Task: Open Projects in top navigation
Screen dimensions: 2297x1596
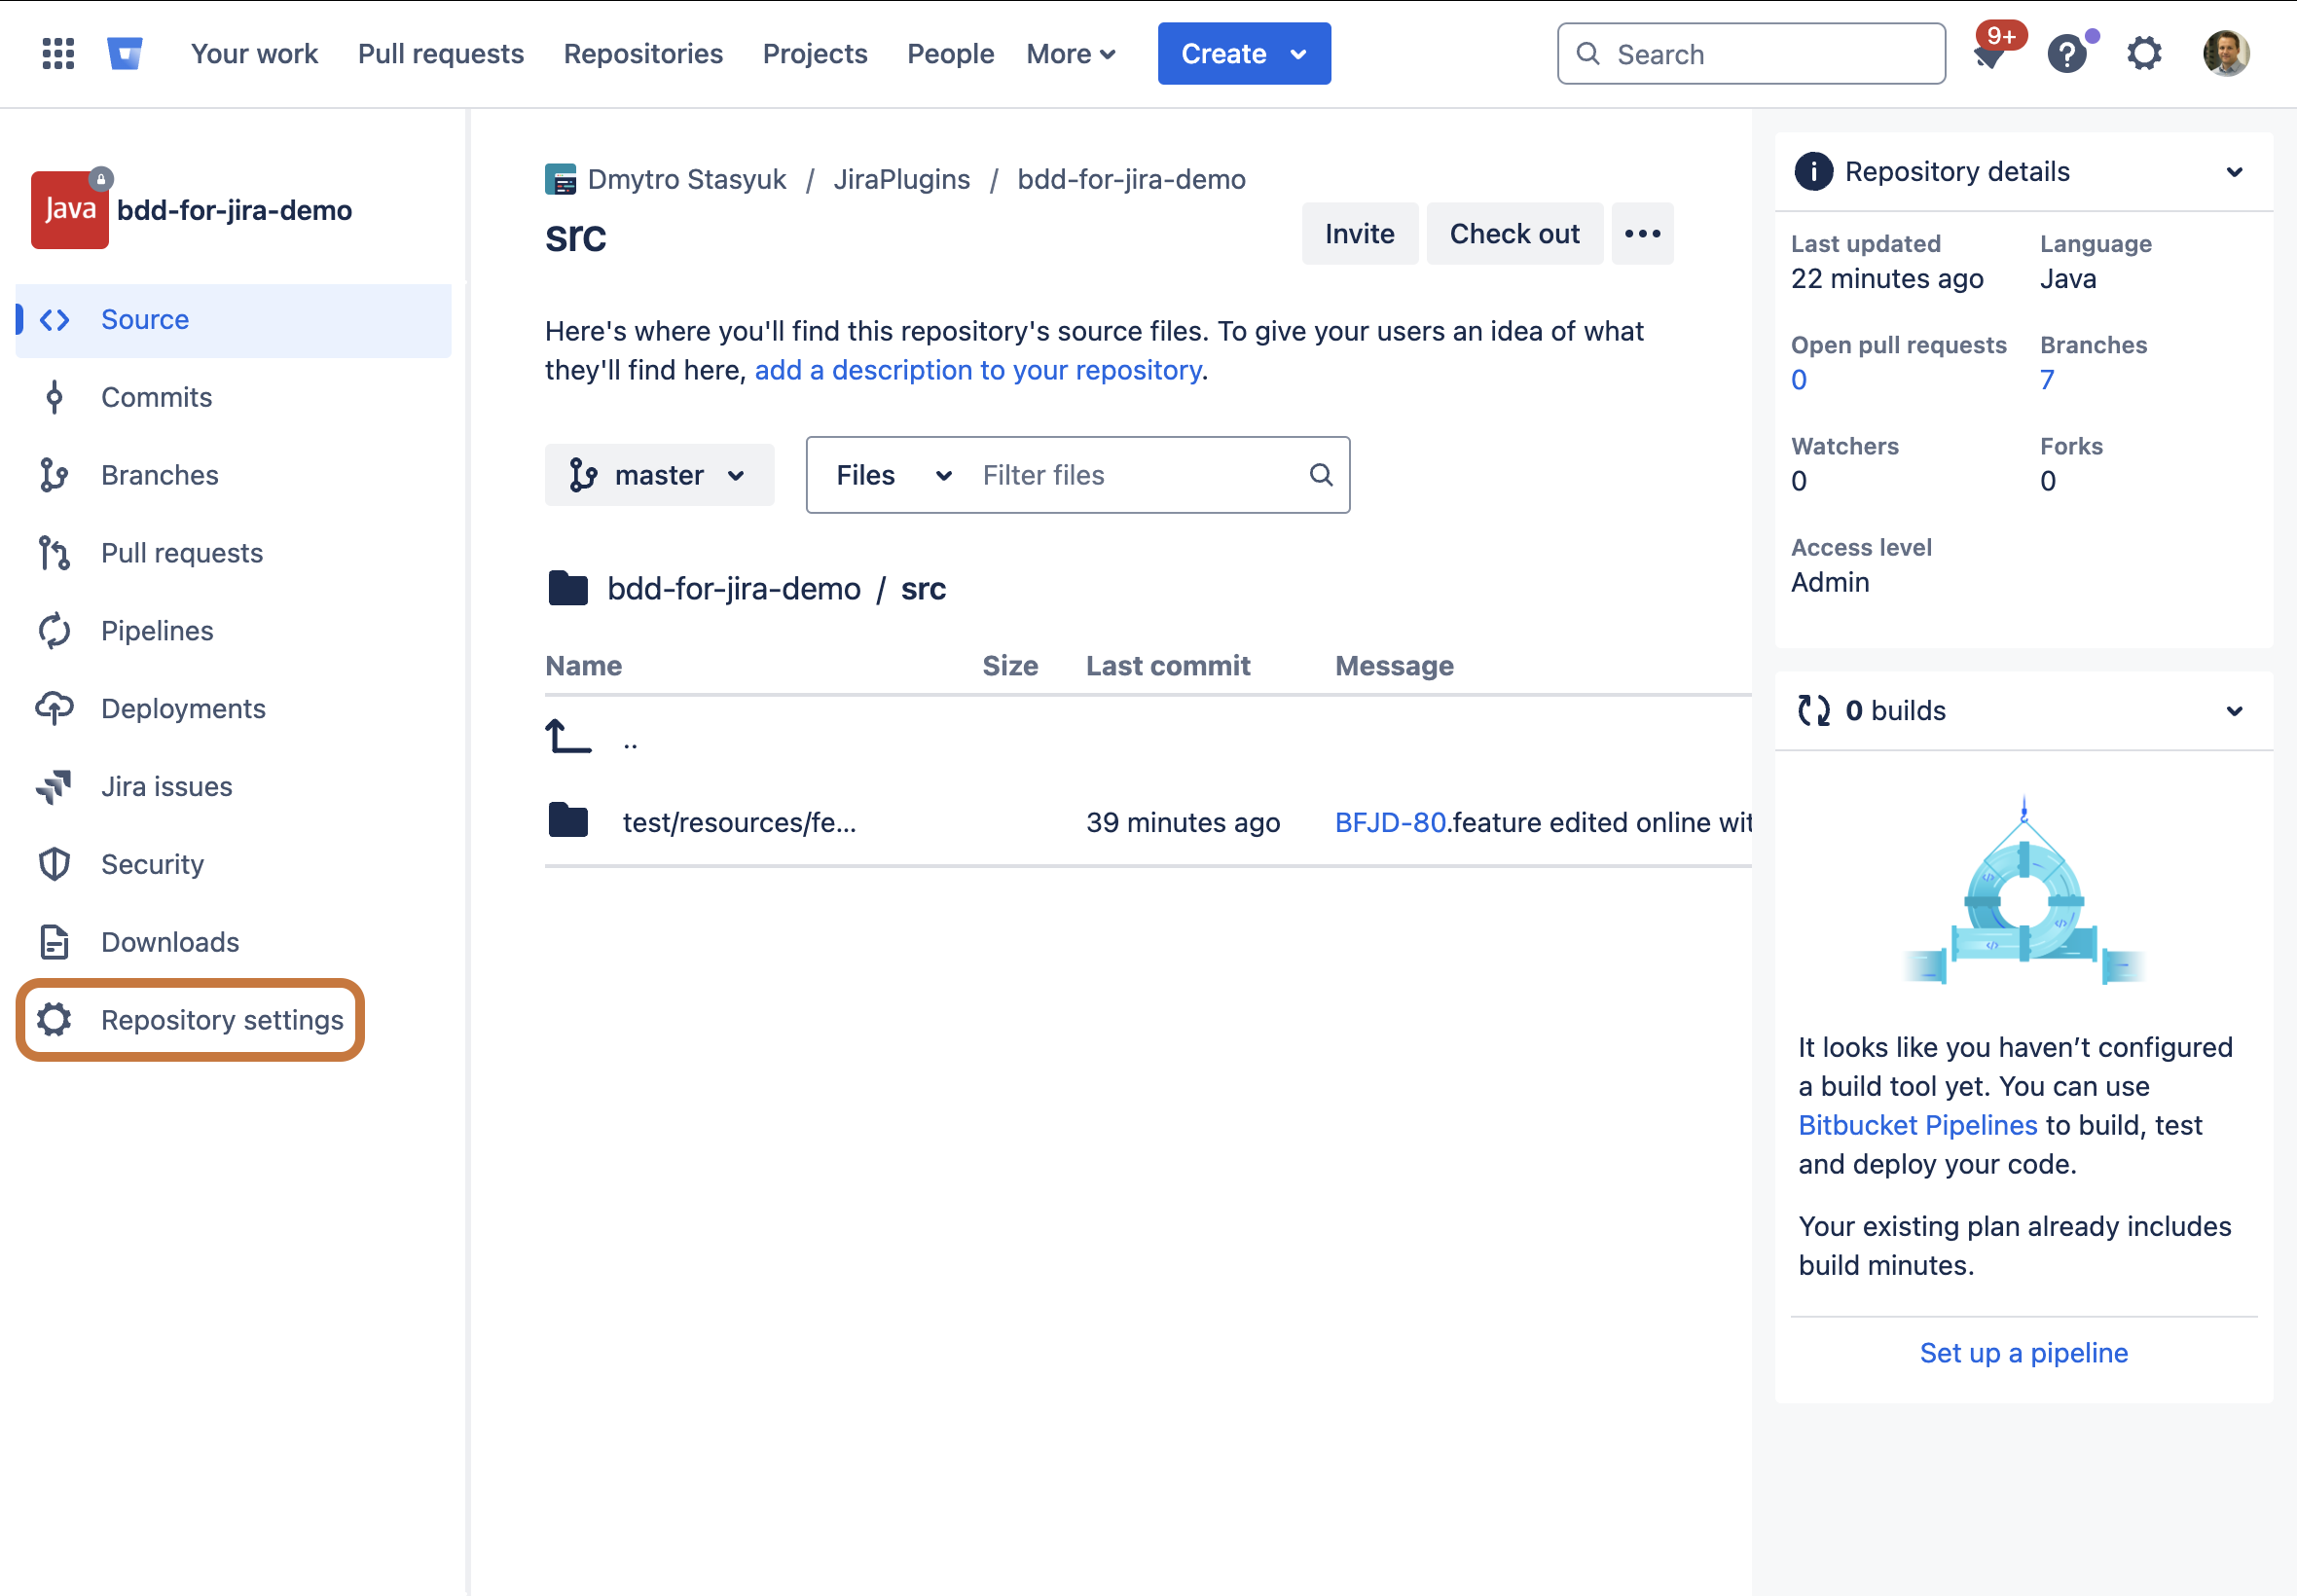Action: tap(815, 54)
